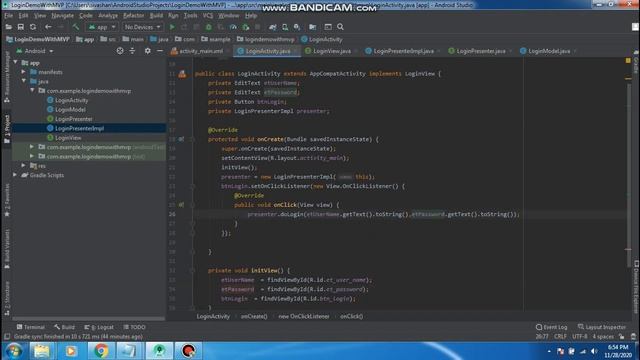Click the Open folder toolbar icon
The height and width of the screenshot is (360, 640).
(x=9, y=27)
